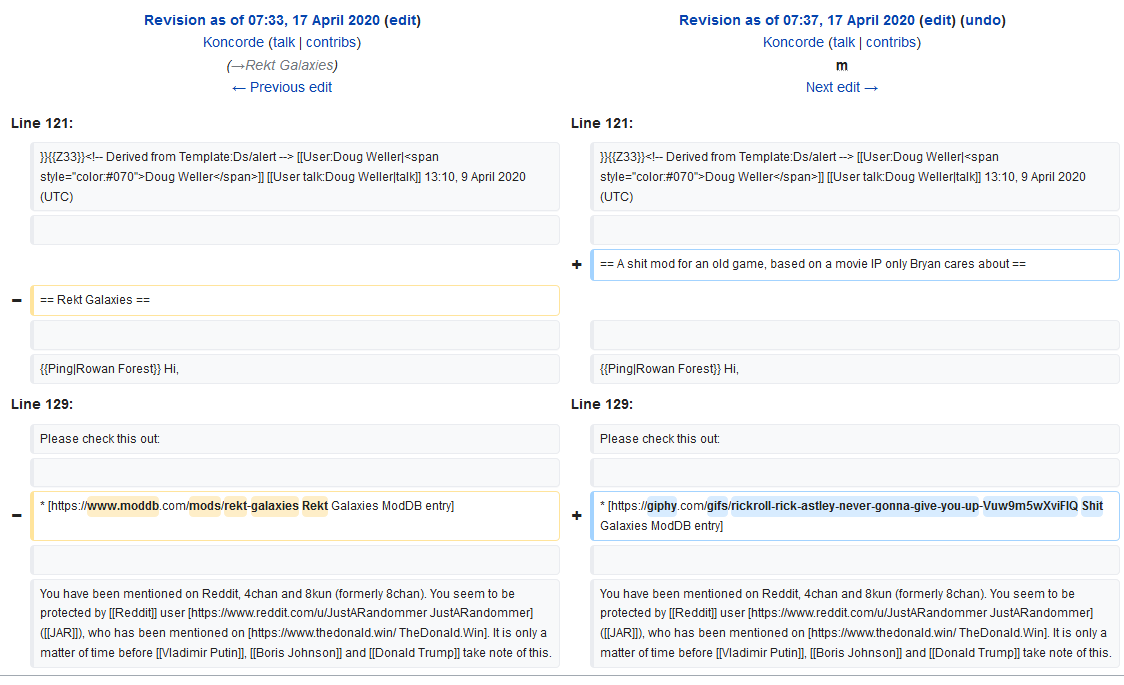Screen dimensions: 1124x685
Task: Click left '{{Ping|Rowan Forest}} Hi,' line
Action: (x=295, y=369)
